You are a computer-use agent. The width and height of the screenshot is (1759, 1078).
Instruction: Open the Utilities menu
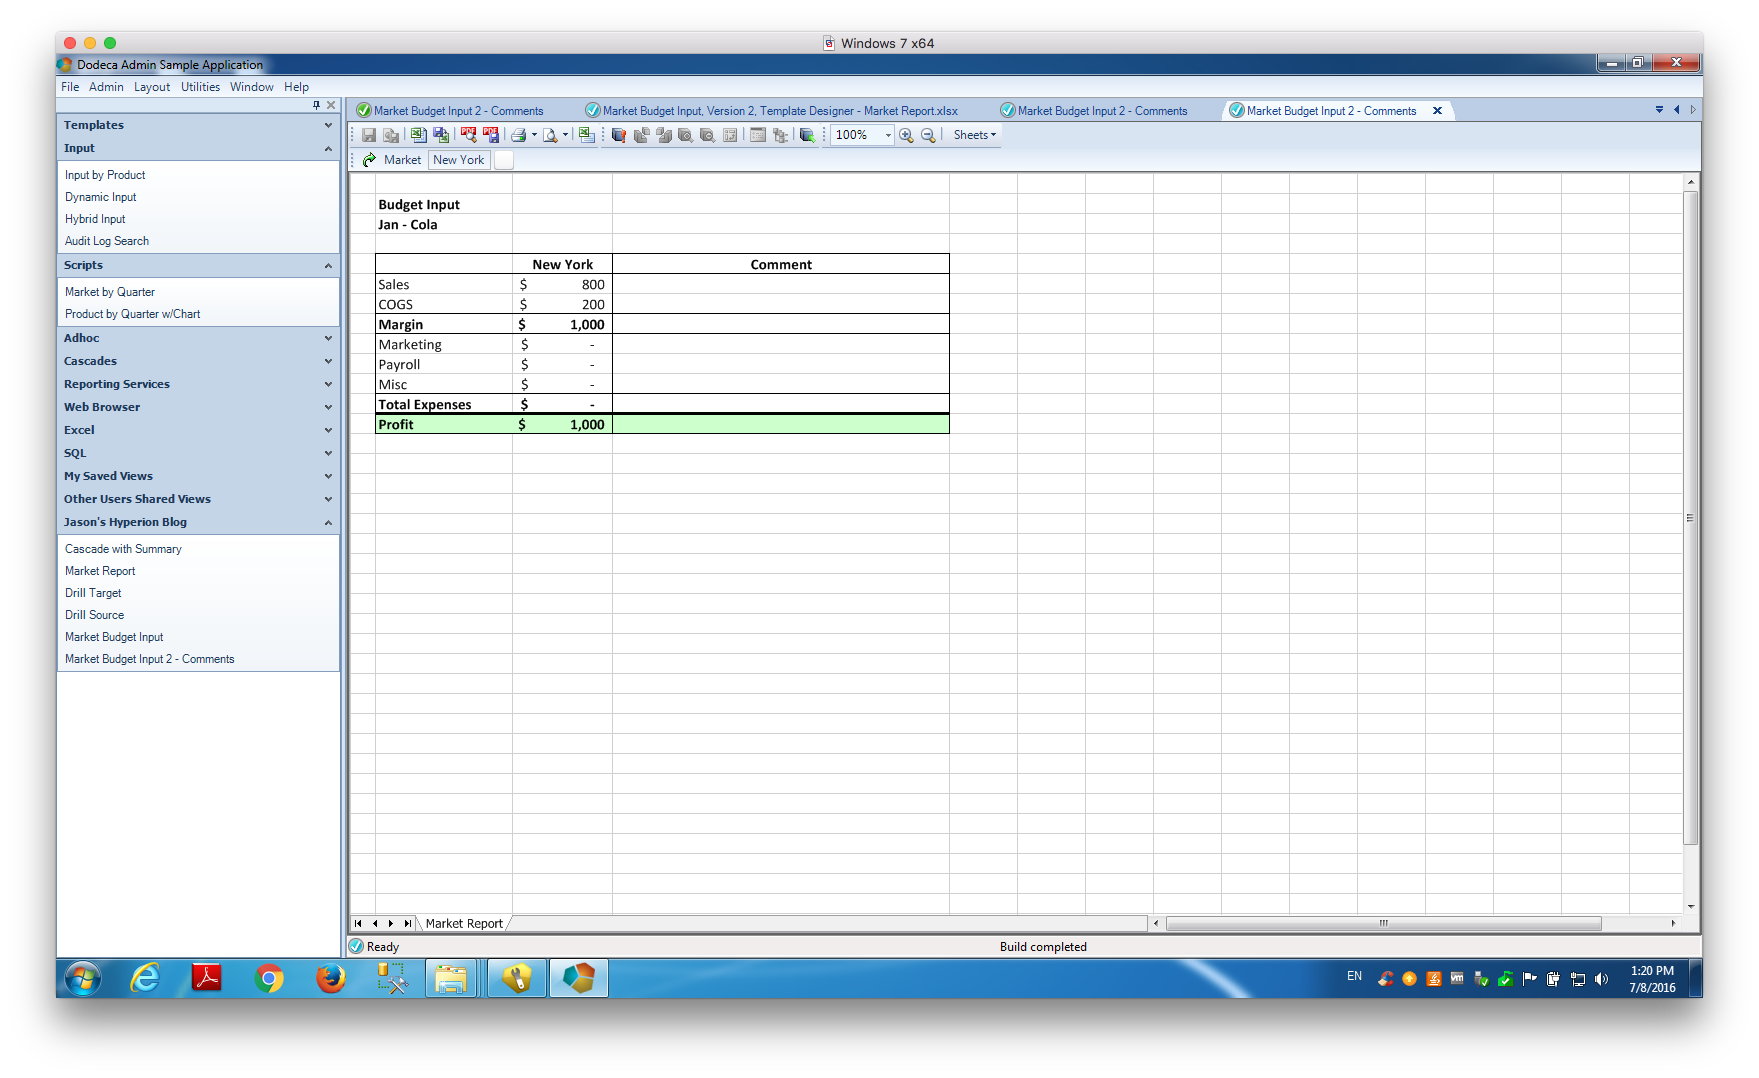tap(200, 87)
